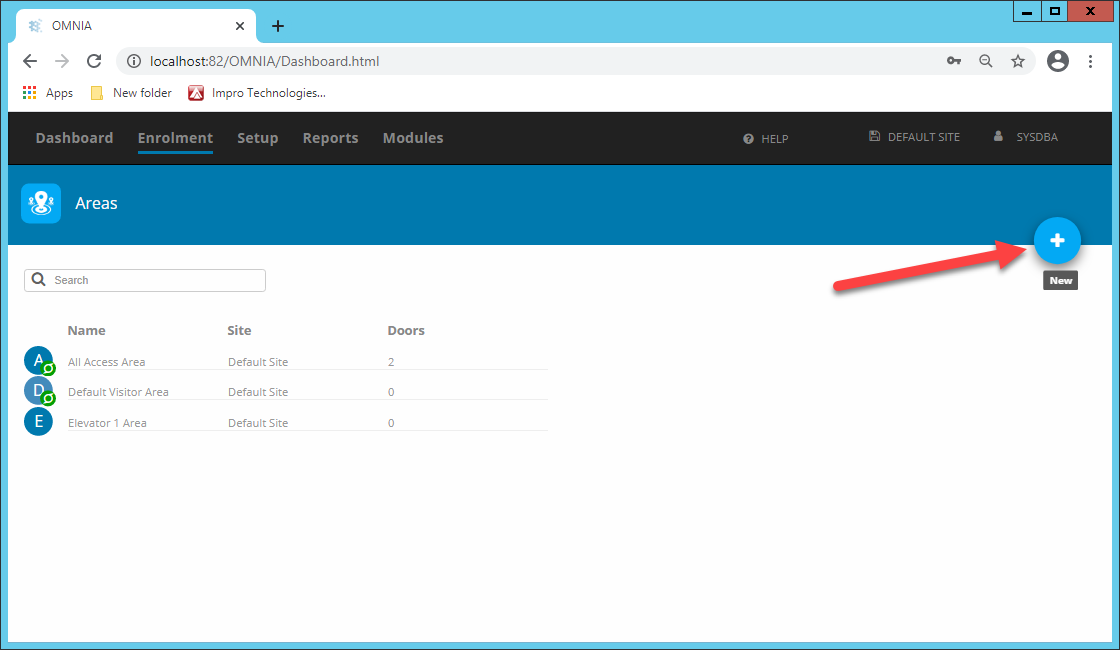The image size is (1120, 650).
Task: Click the SYSDBA user link
Action: (1036, 136)
